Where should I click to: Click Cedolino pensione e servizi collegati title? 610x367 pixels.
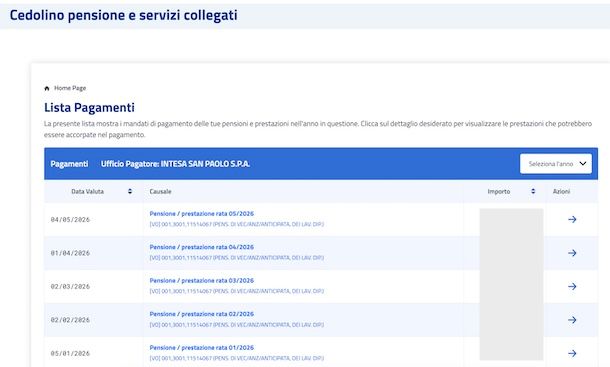click(124, 15)
